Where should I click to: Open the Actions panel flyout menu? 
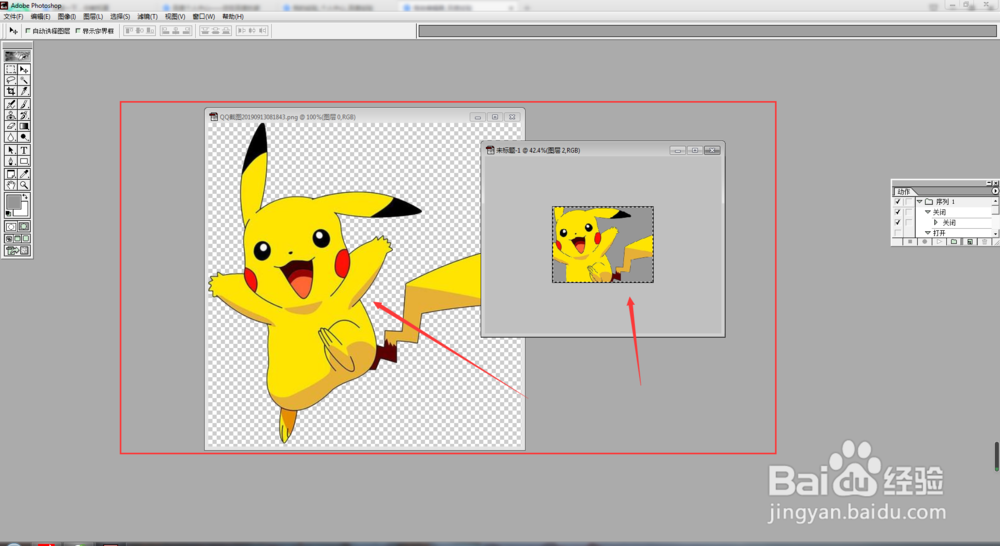click(996, 191)
